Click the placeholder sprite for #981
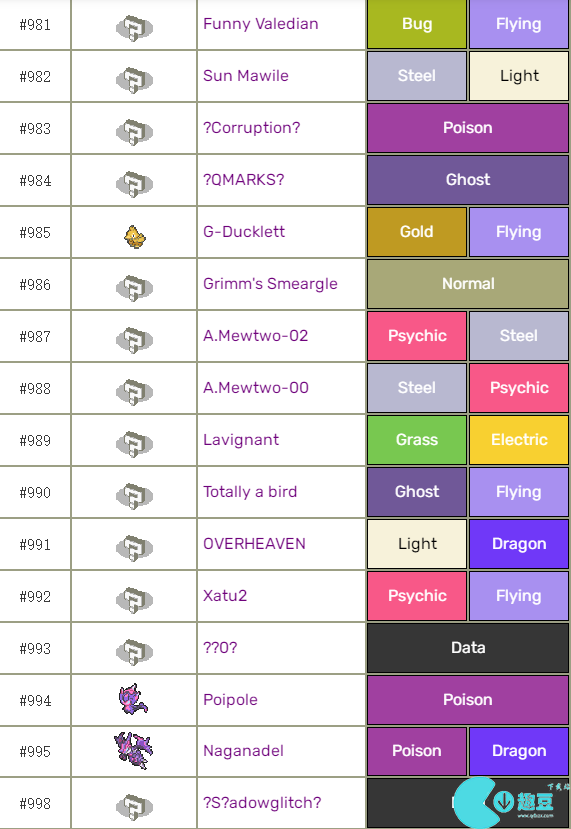Image resolution: width=571 pixels, height=829 pixels. [x=134, y=28]
